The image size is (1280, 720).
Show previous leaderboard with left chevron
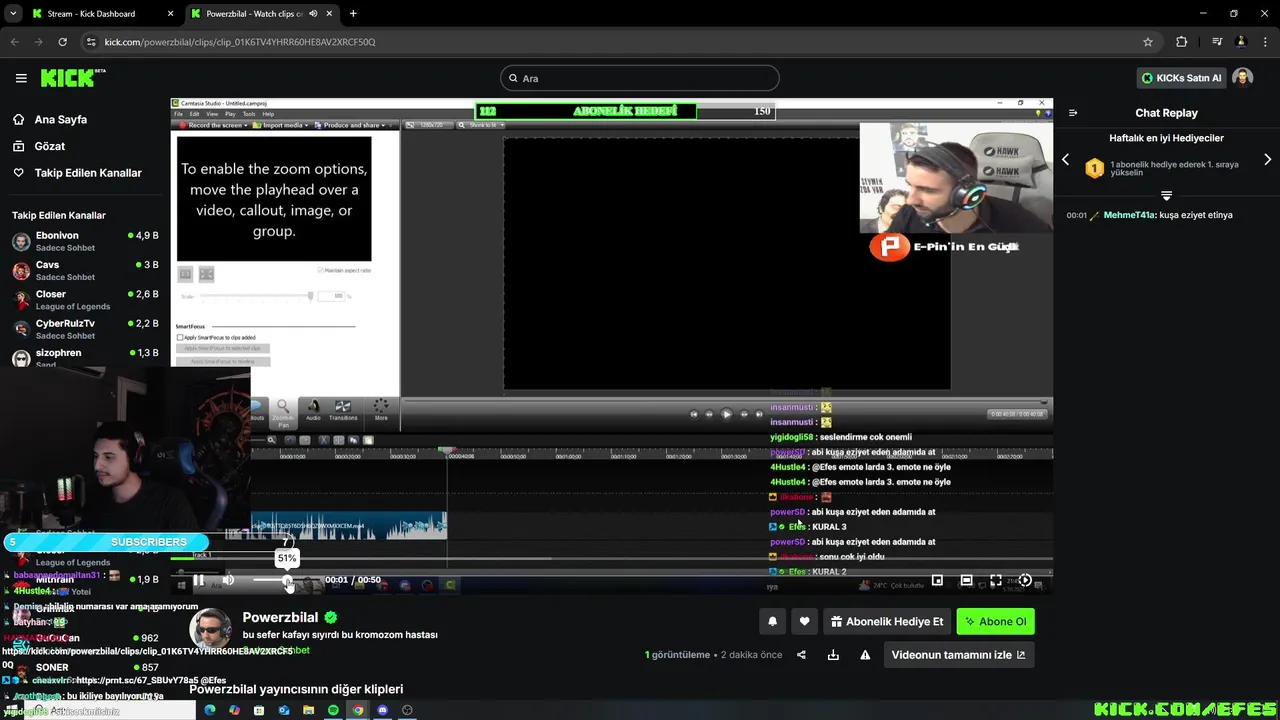point(1065,160)
